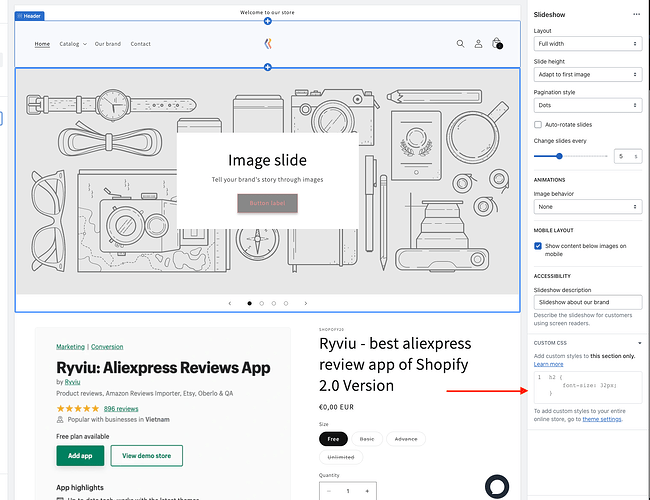This screenshot has width=650, height=500.
Task: Open the Slide height dropdown
Action: [587, 75]
